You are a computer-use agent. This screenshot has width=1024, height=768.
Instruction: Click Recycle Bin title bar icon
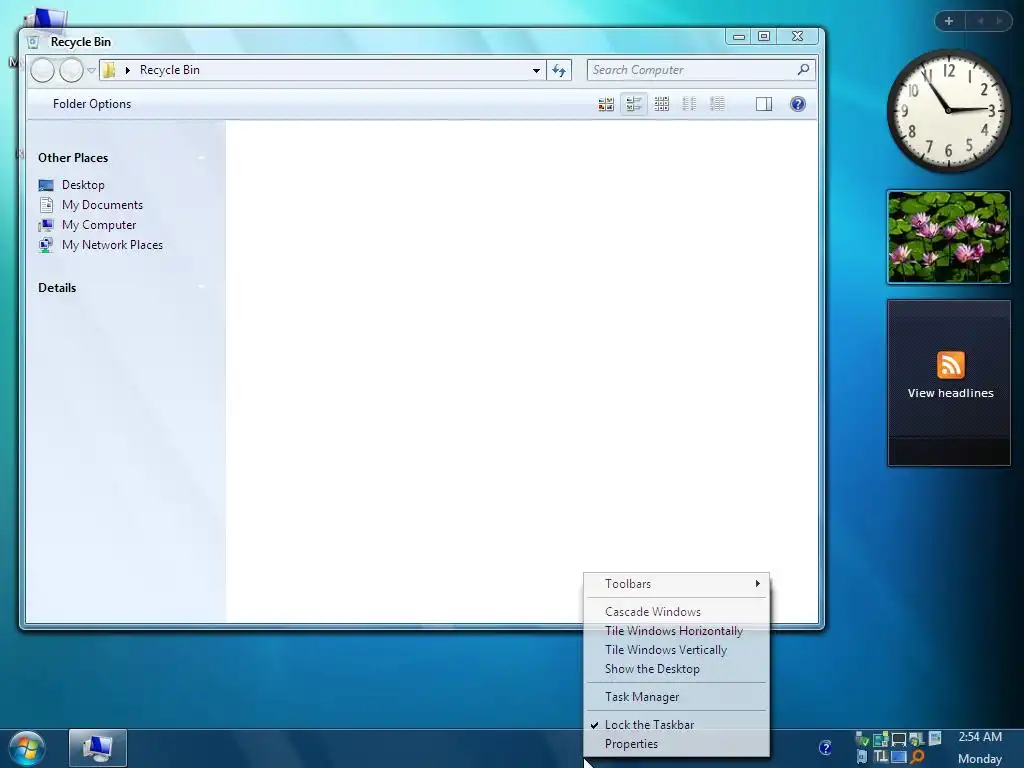[x=33, y=42]
